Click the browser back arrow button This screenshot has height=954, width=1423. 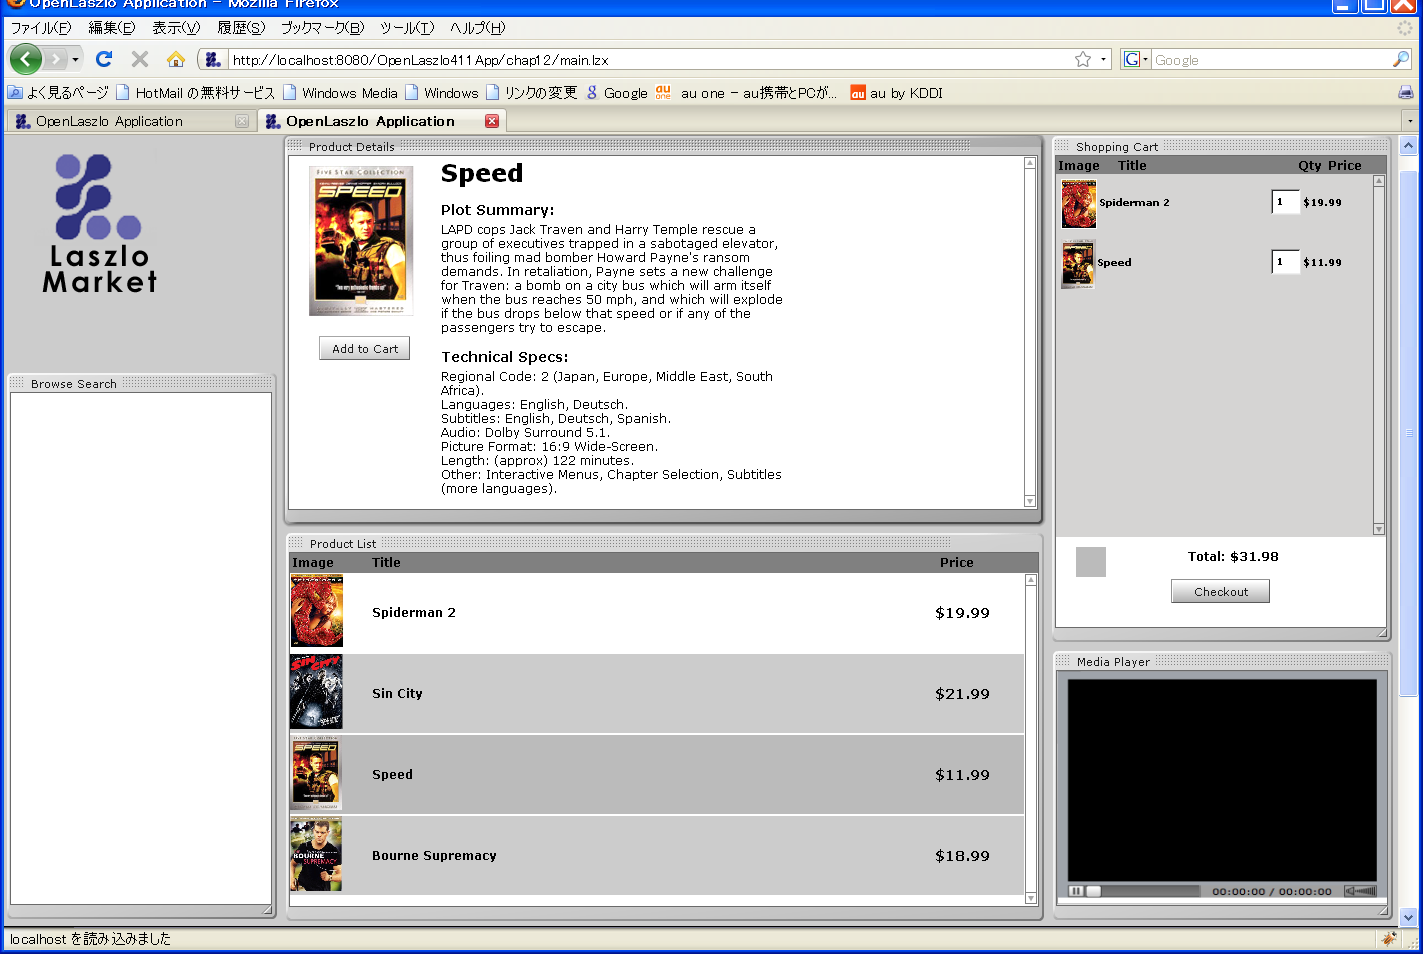click(26, 60)
